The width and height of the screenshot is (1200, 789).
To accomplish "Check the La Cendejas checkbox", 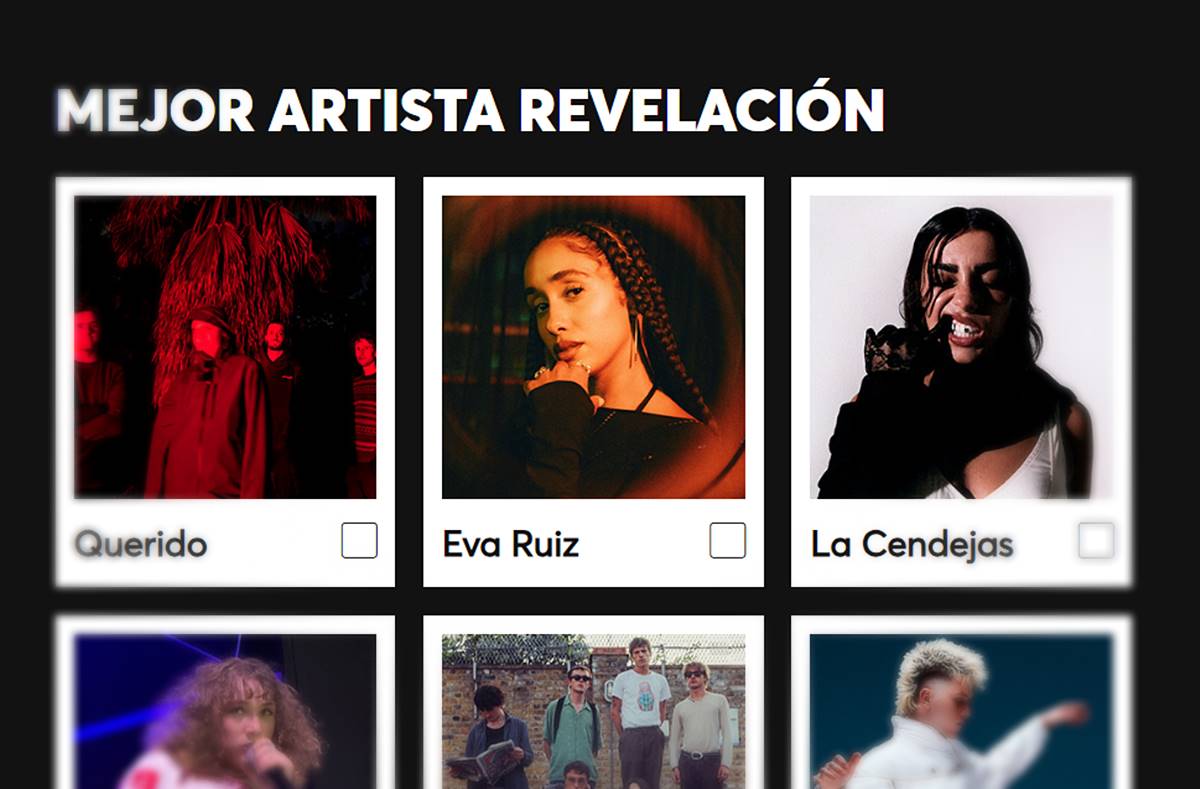I will tap(1096, 541).
